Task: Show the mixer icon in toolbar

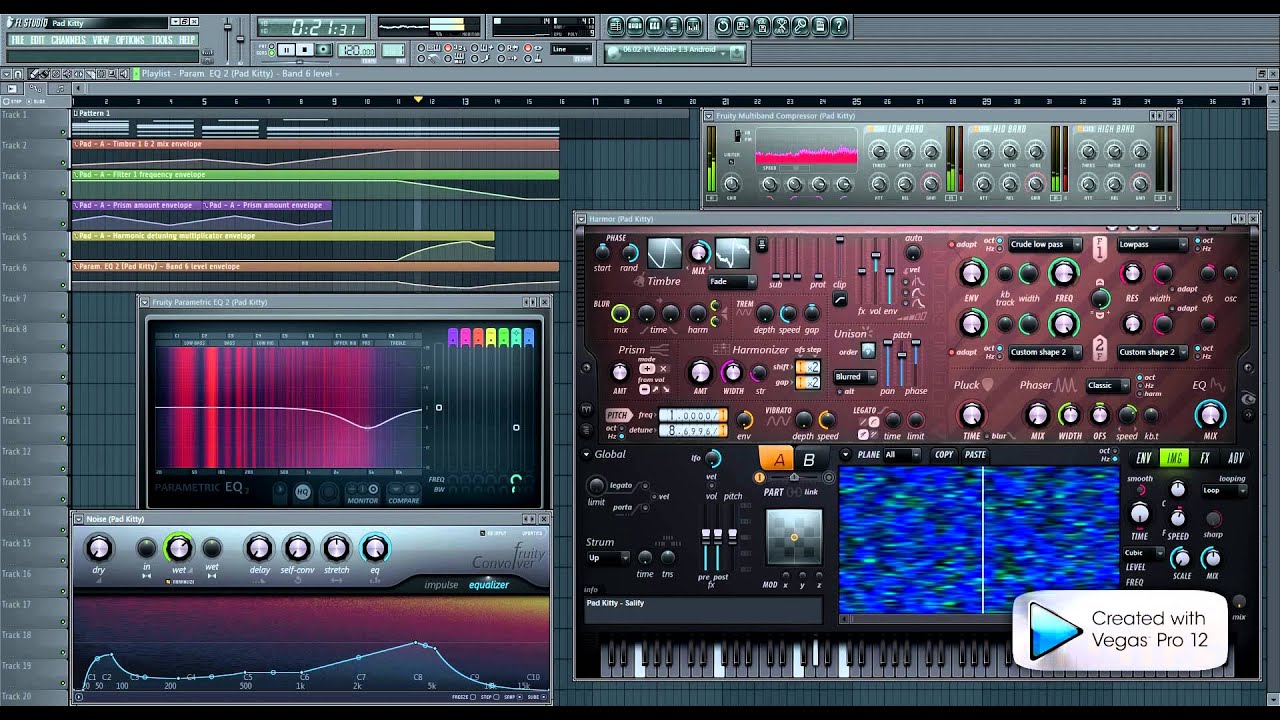Action: coord(692,26)
